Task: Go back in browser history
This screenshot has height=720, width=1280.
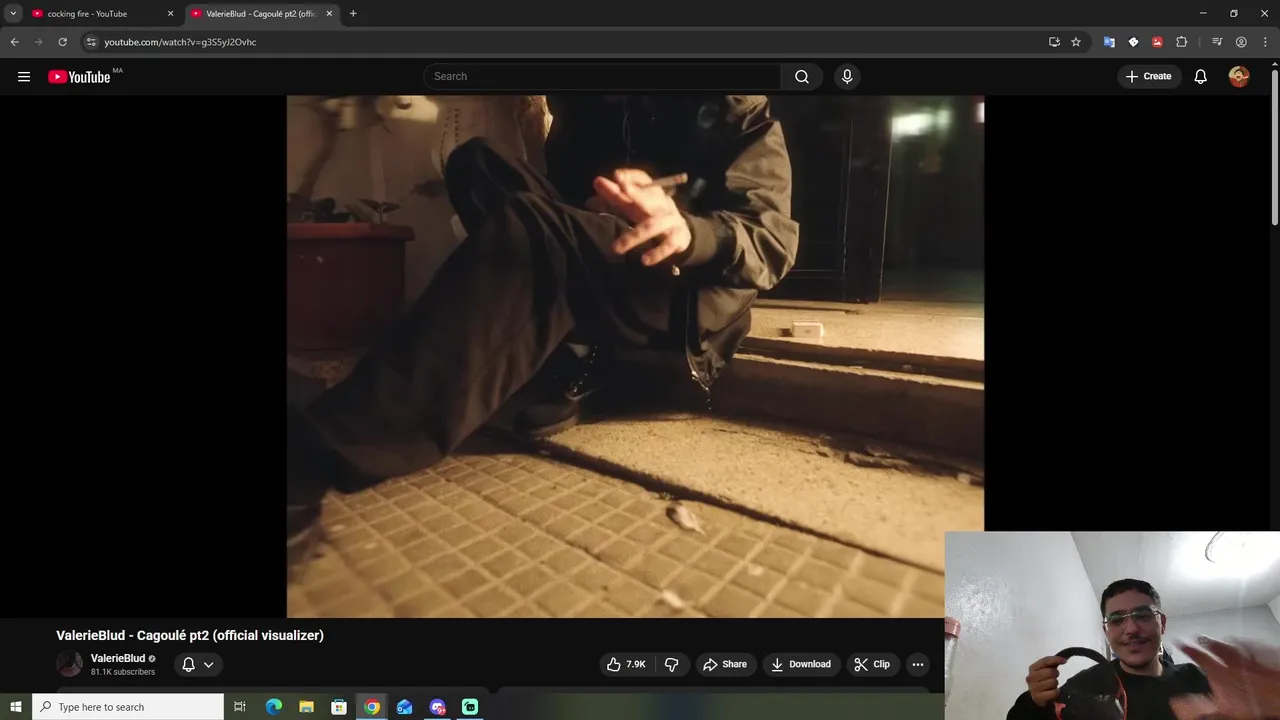Action: 14,42
